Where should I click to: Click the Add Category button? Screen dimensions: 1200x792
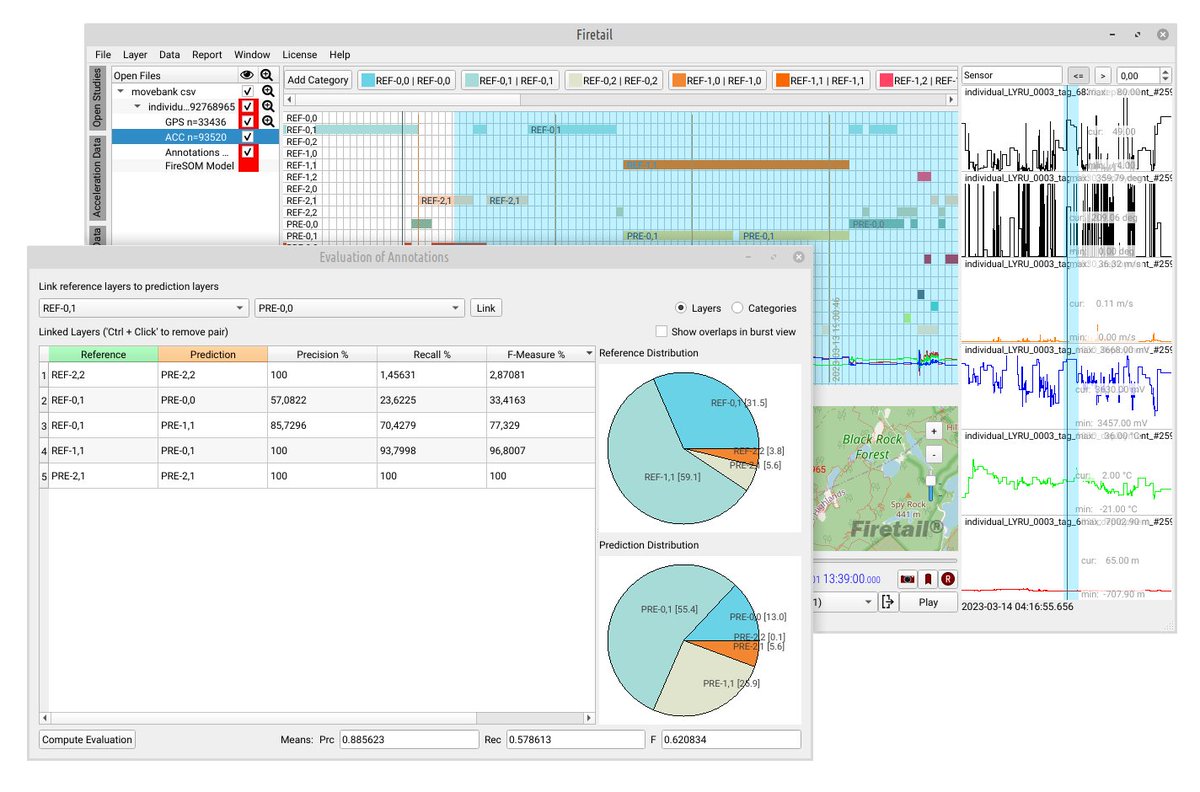tap(318, 80)
